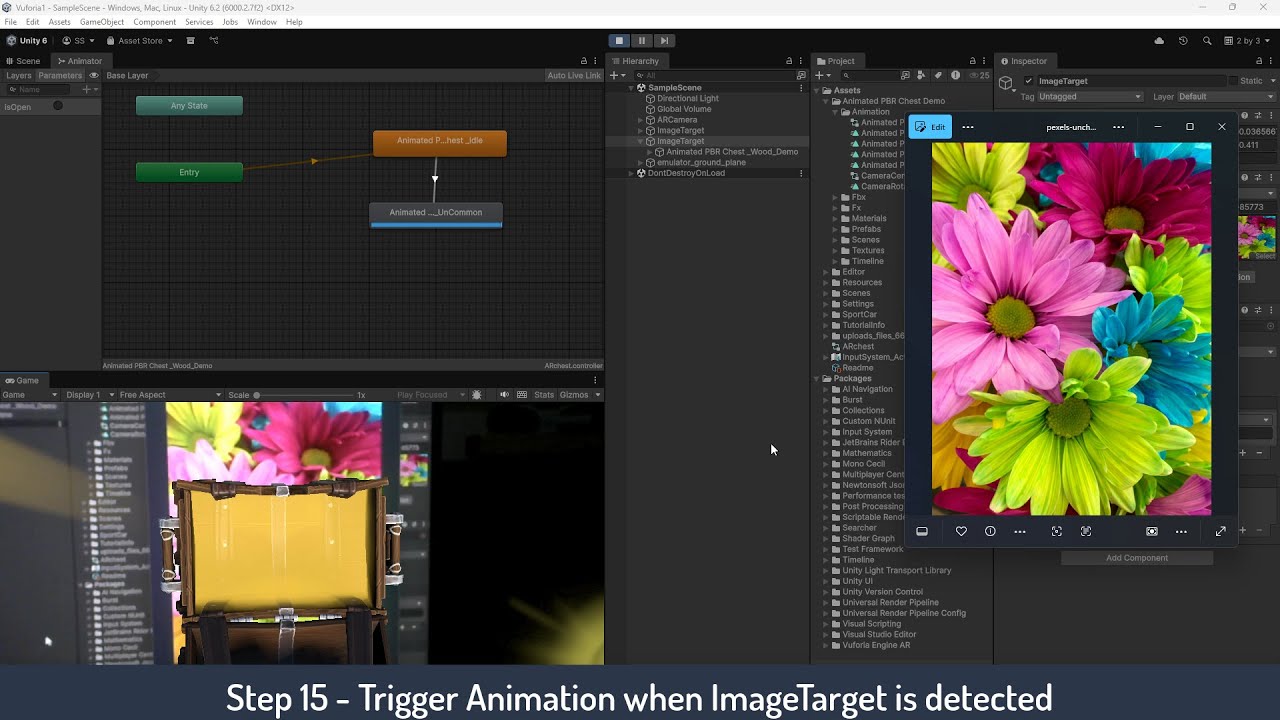
Task: Toggle the ImageTarget active checkbox in Inspector
Action: click(x=1029, y=81)
